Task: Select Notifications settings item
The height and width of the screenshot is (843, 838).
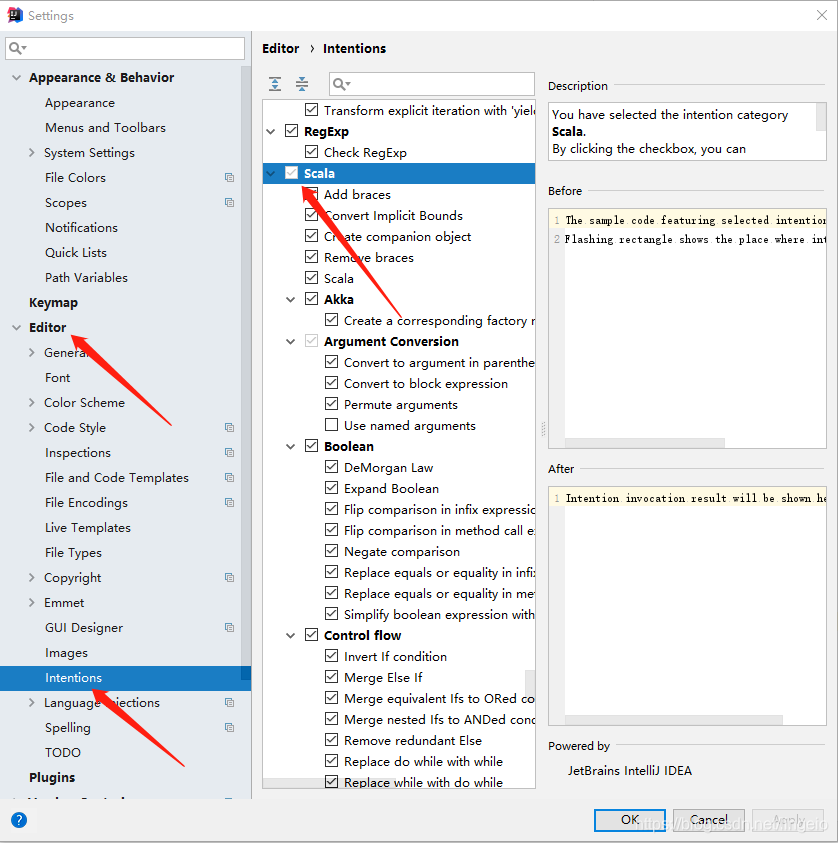Action: pos(81,227)
